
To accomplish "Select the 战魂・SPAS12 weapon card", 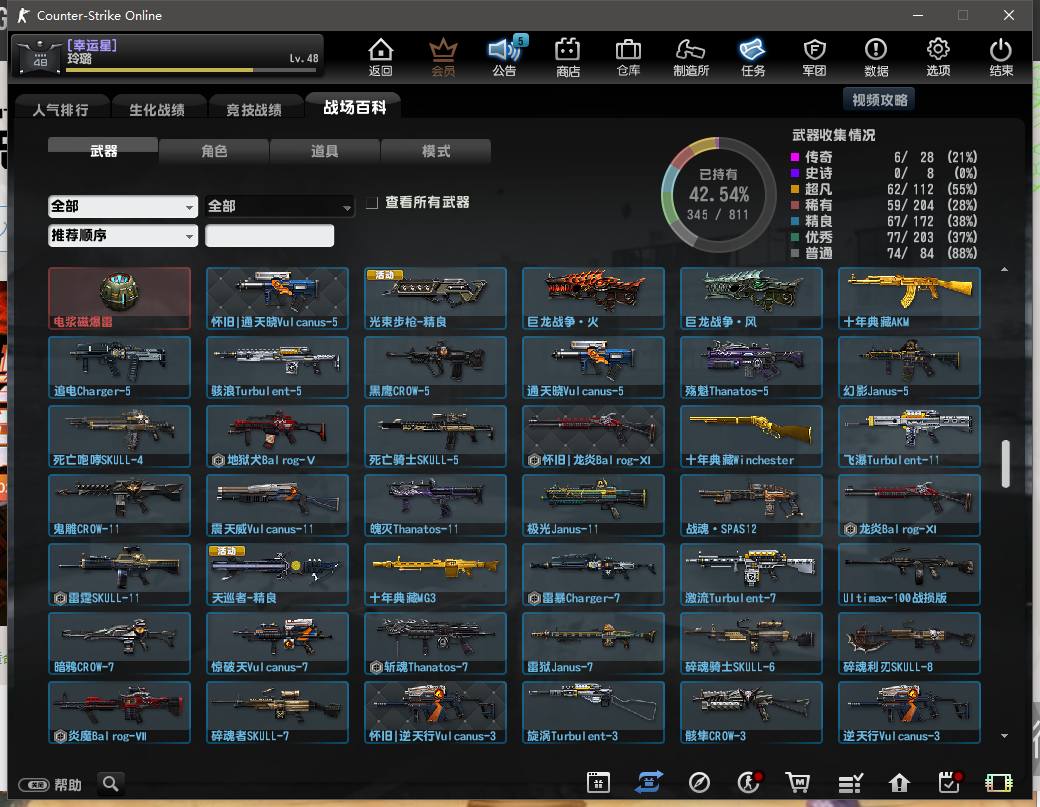I will (751, 505).
